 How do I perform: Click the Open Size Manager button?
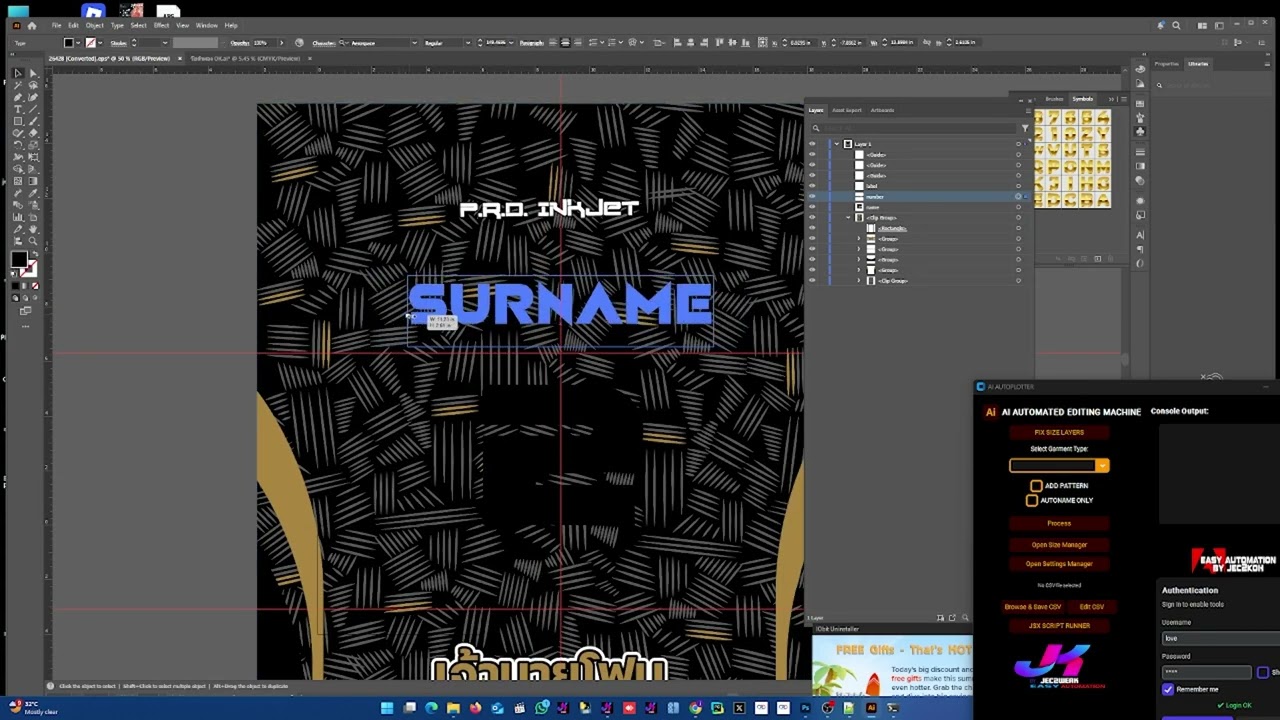[1059, 545]
